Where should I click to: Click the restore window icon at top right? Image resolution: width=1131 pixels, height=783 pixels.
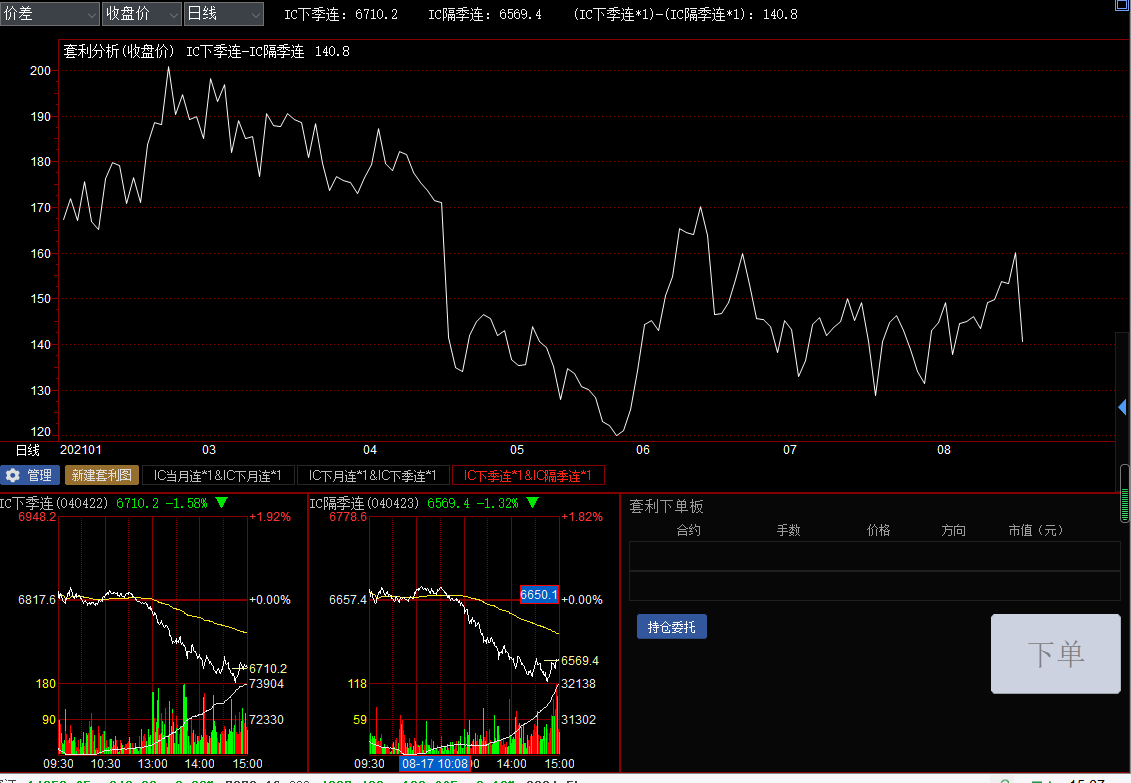coord(1120,5)
